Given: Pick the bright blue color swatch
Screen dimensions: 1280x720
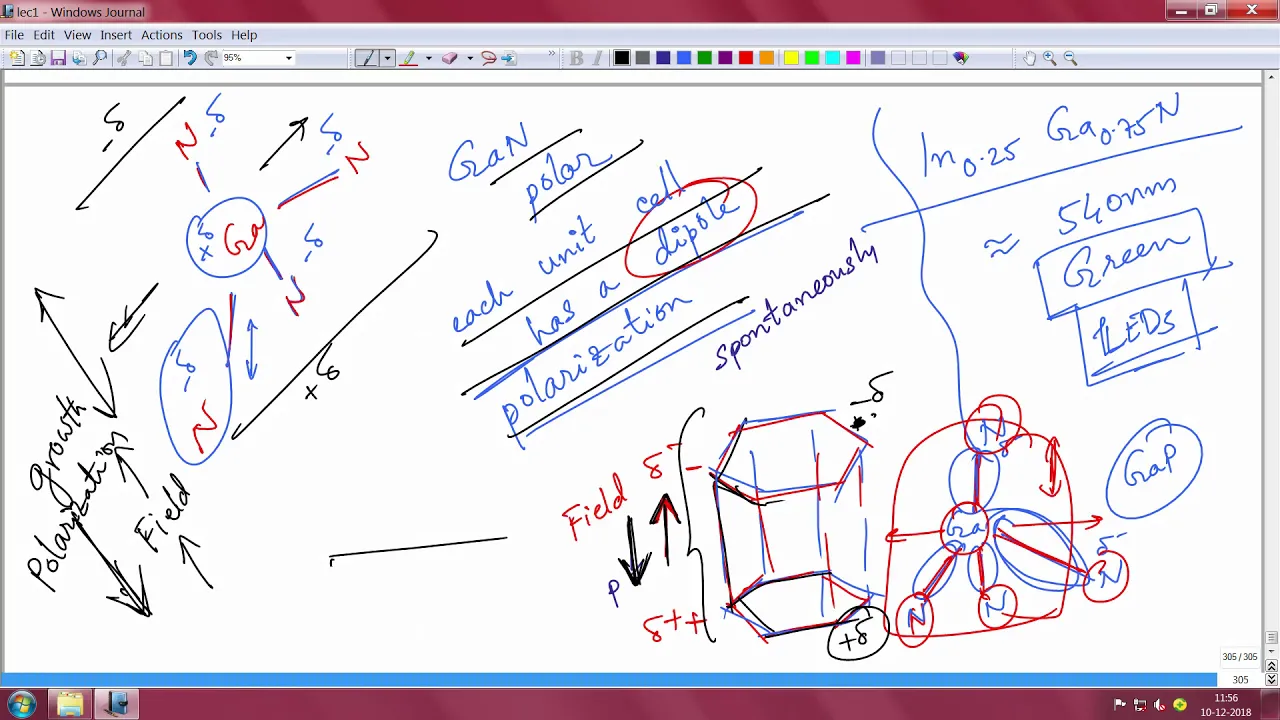Looking at the screenshot, I should 684,58.
